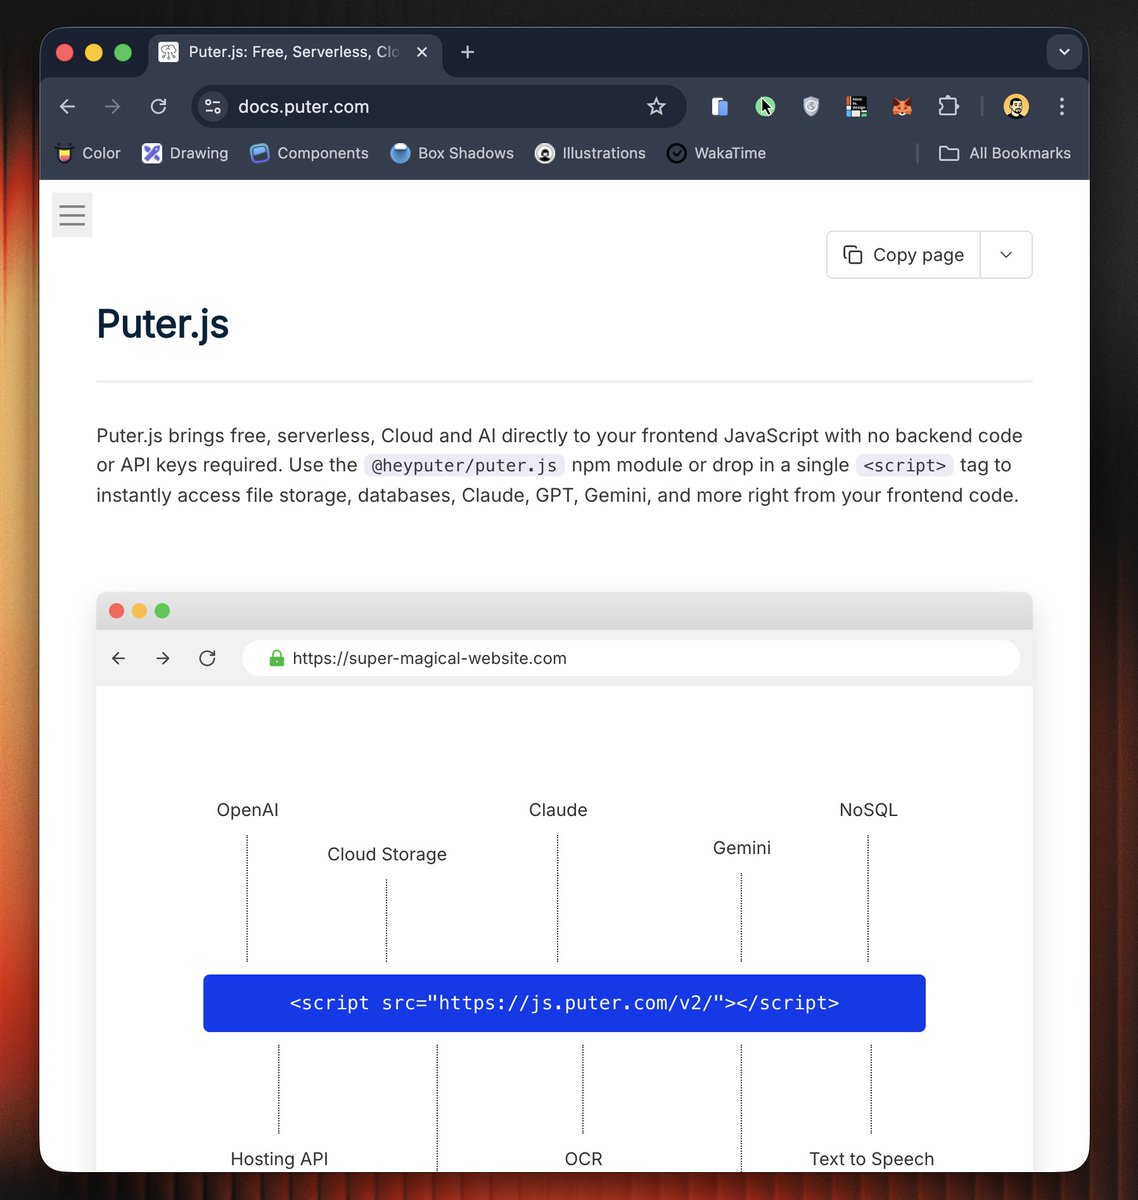Click the Hosting API label
This screenshot has width=1138, height=1200.
coord(279,1159)
